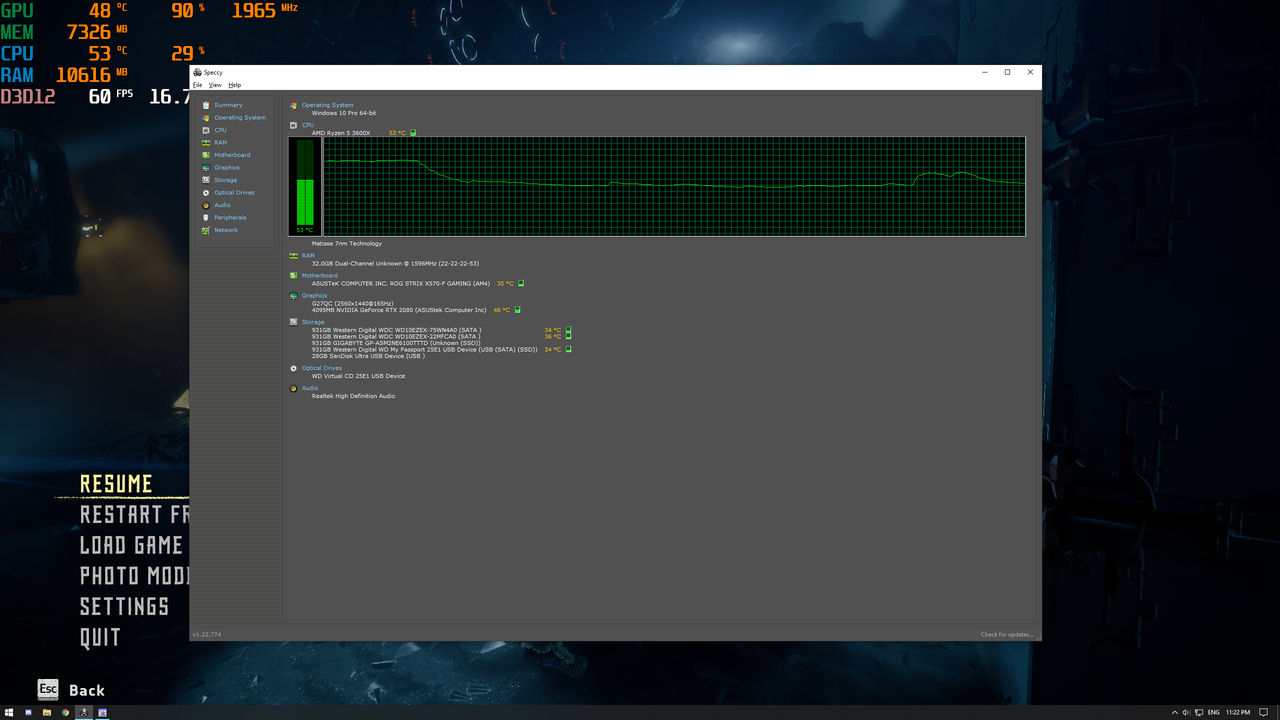
Task: Open SETTINGS in game pause menu
Action: [x=124, y=607]
